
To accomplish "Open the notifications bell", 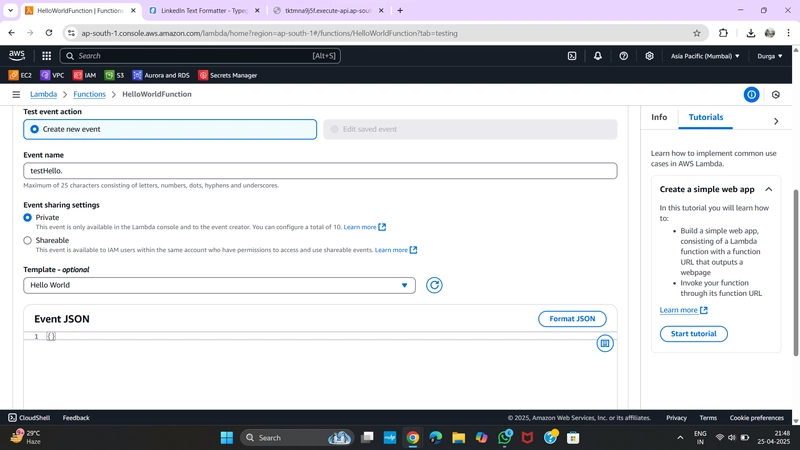I will (x=597, y=56).
